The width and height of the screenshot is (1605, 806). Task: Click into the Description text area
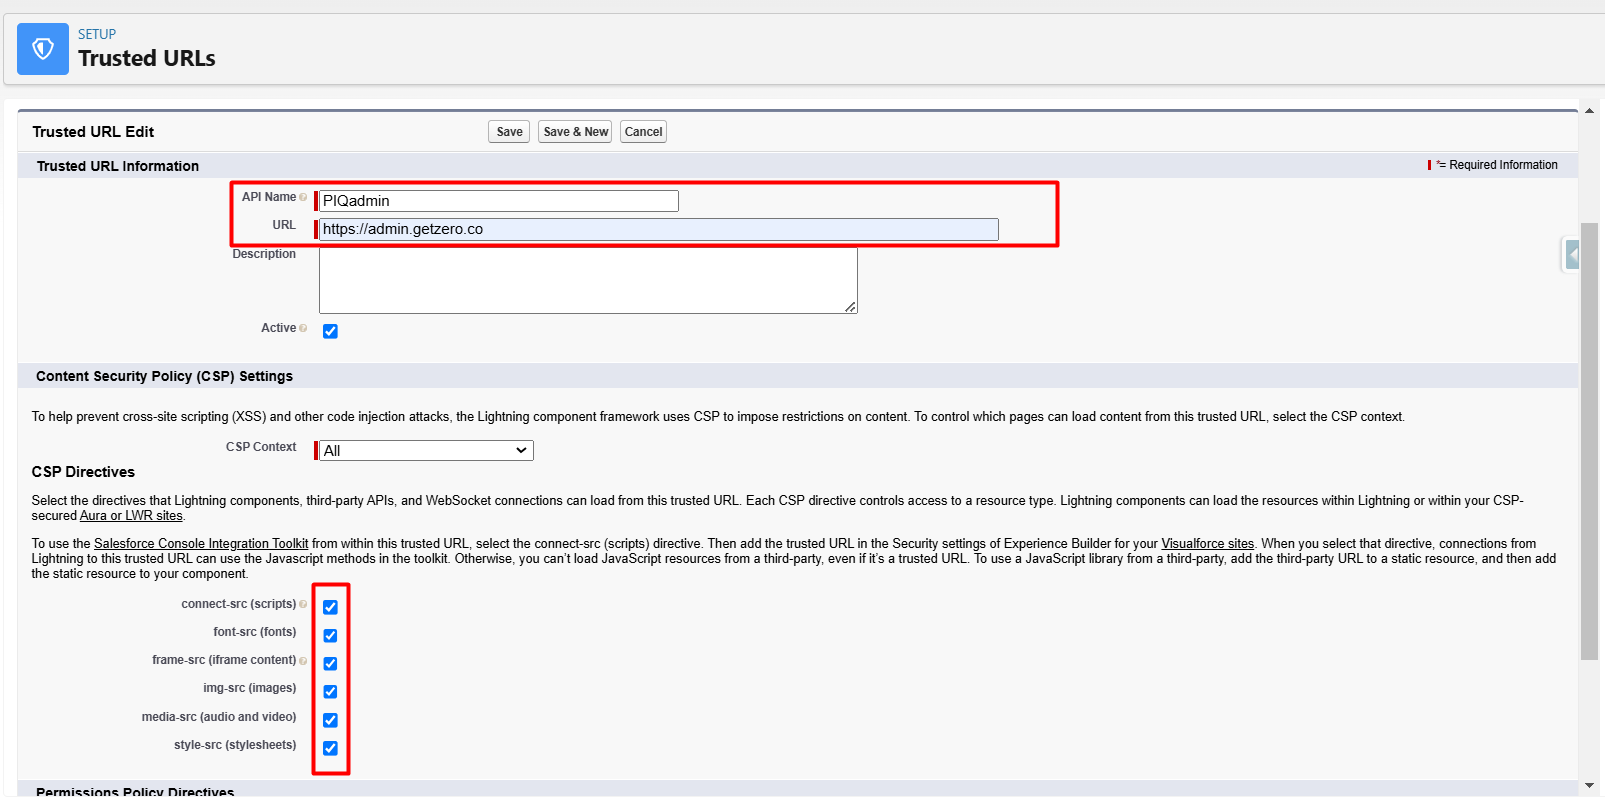(x=588, y=281)
